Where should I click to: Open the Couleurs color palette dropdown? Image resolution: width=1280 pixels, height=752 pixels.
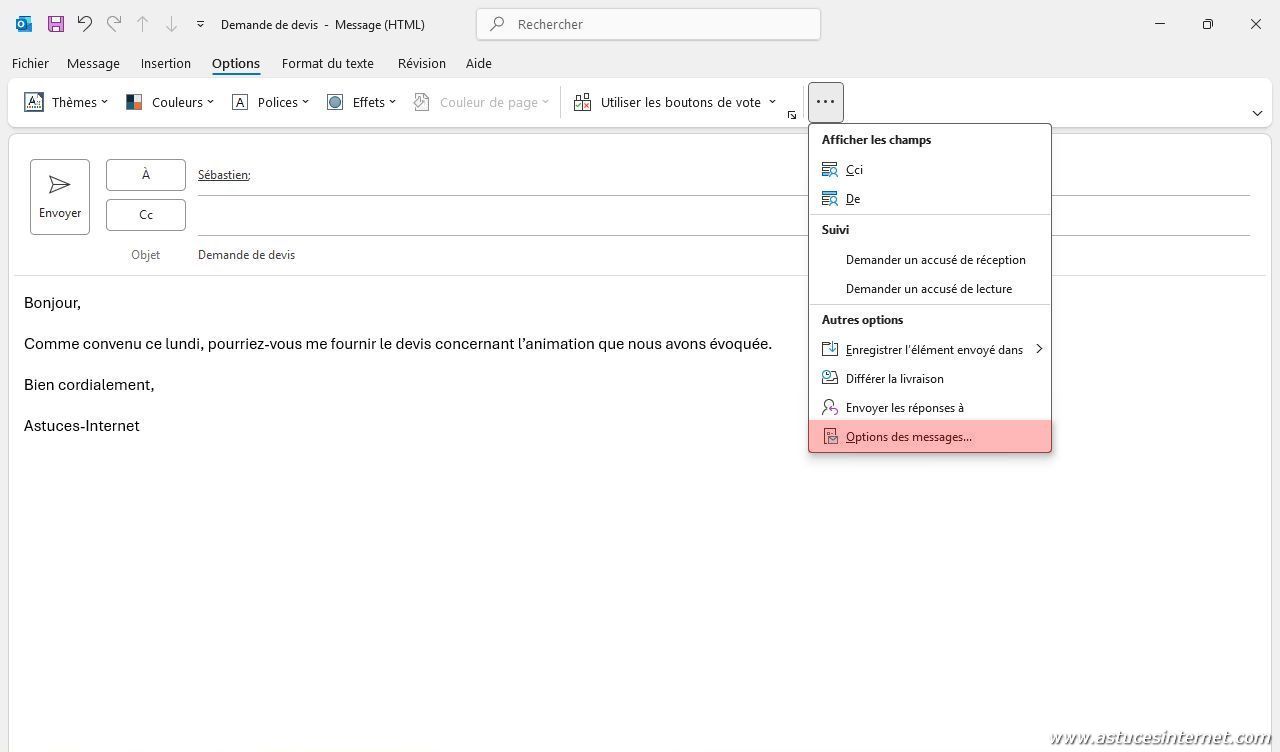(x=170, y=102)
